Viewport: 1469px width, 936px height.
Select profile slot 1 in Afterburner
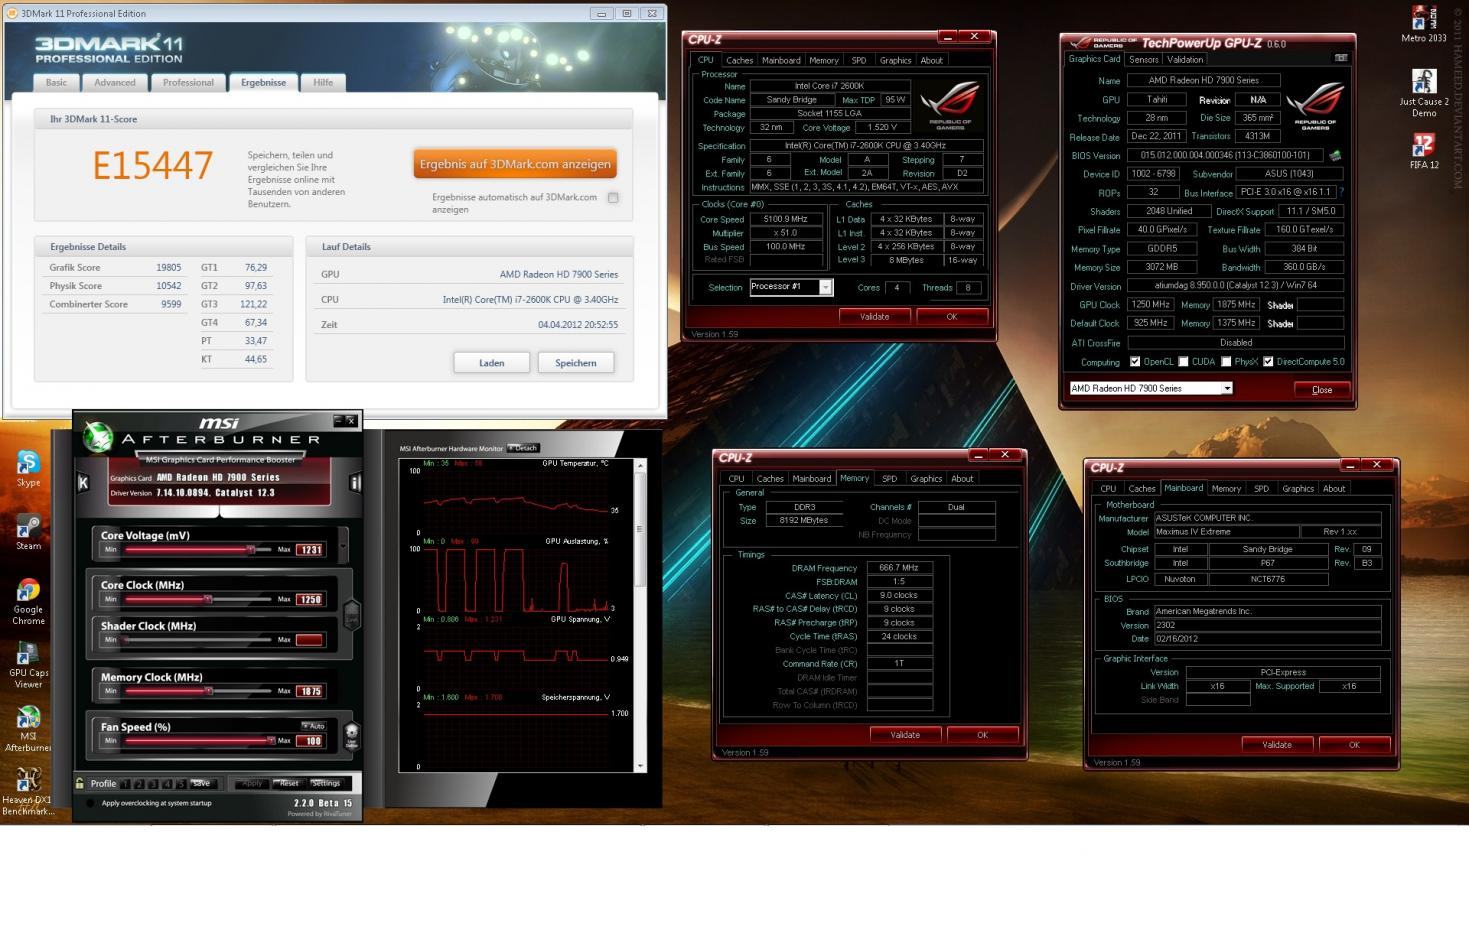coord(125,784)
